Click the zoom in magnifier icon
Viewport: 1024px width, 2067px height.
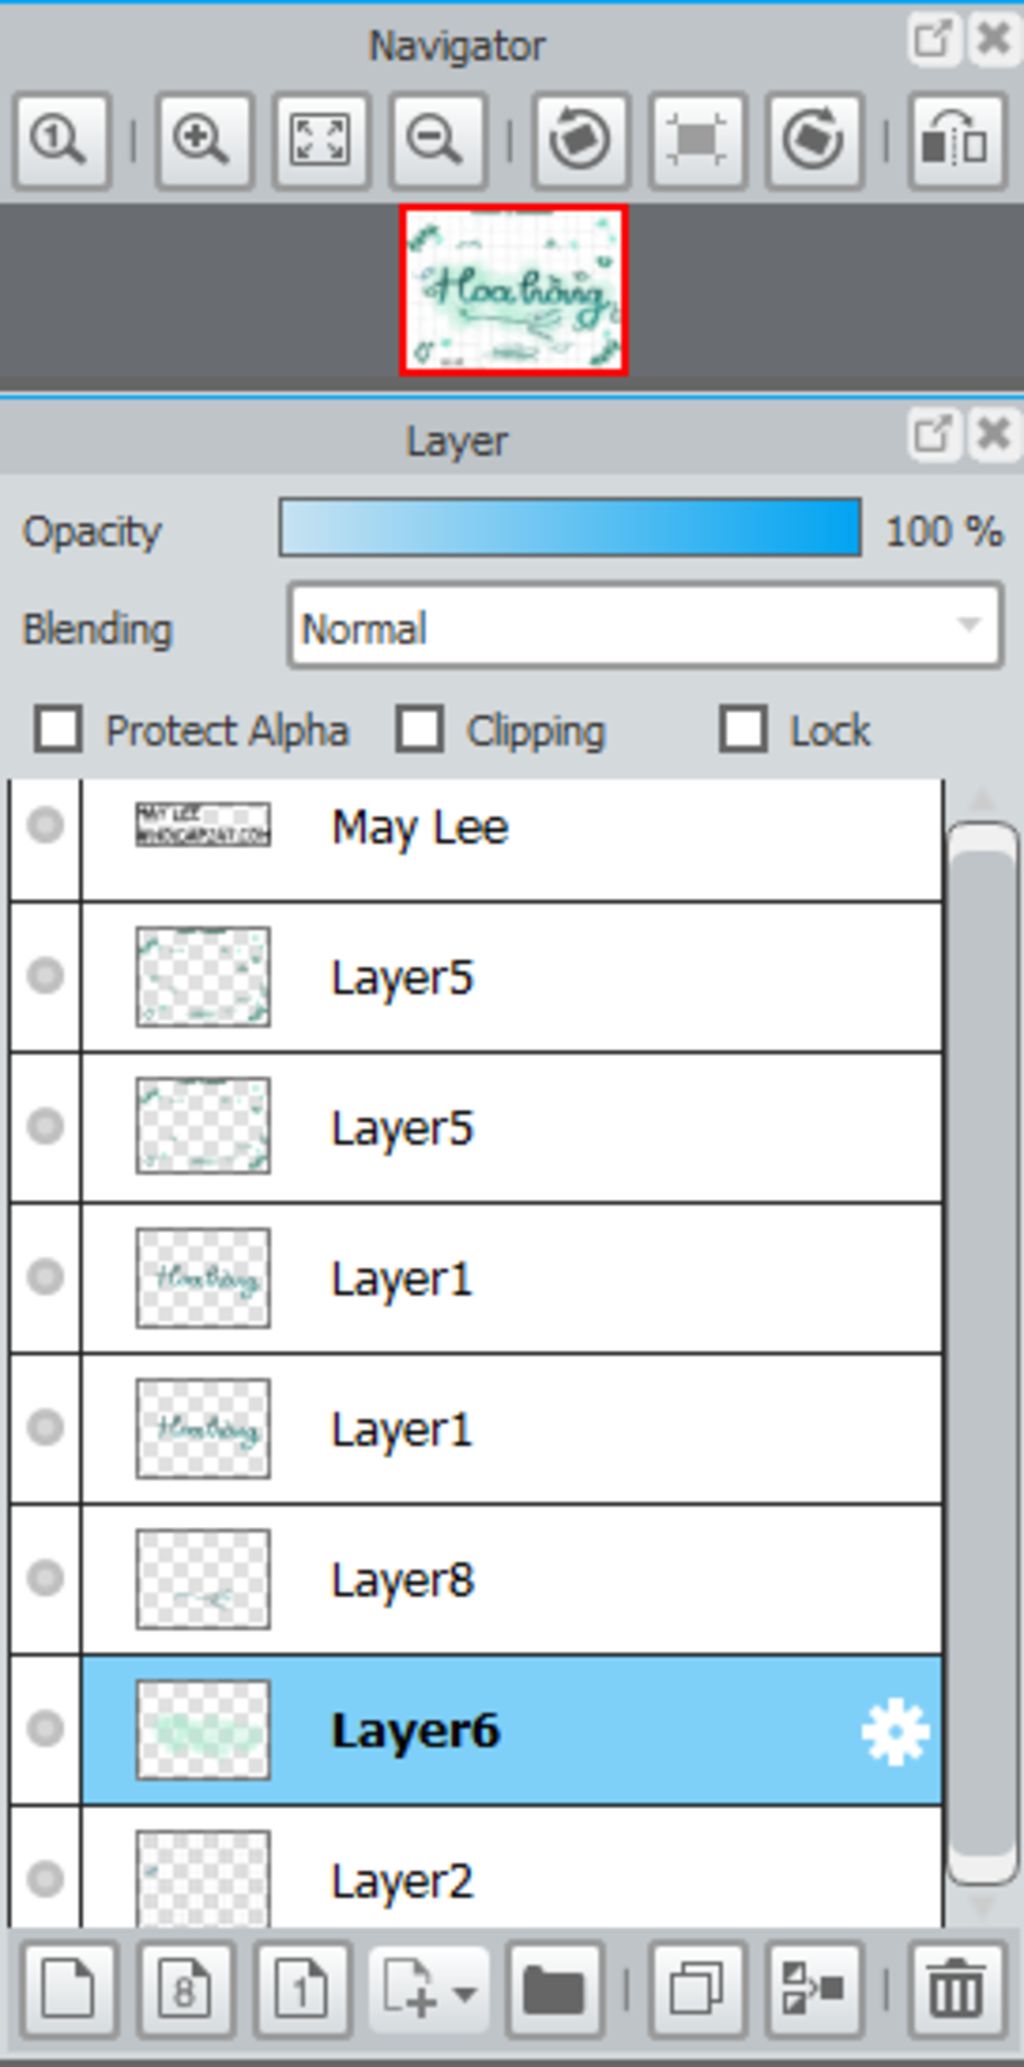point(202,140)
